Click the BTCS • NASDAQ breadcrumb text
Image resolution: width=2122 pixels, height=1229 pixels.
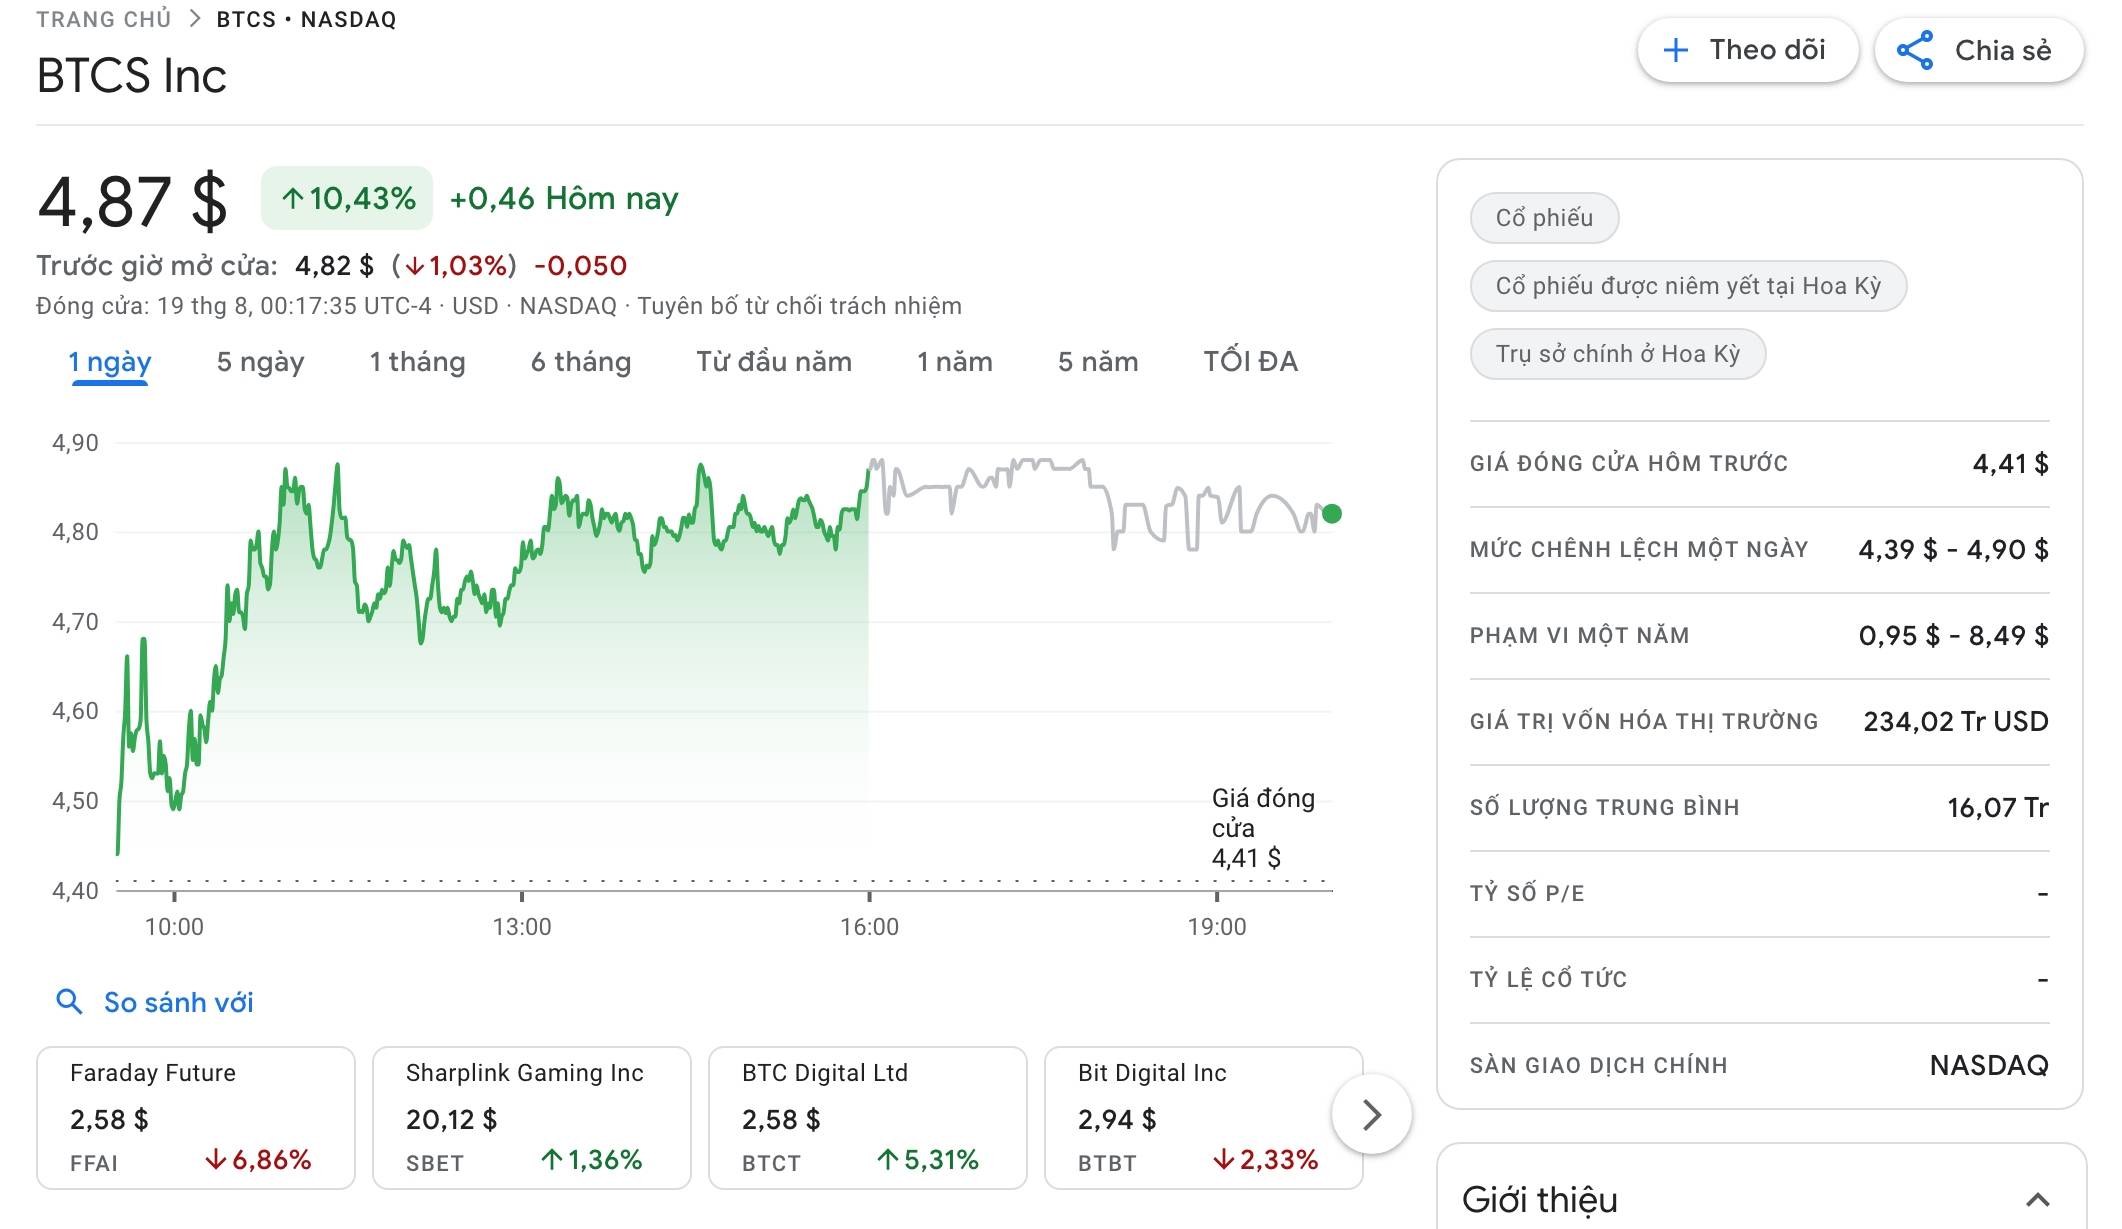pyautogui.click(x=306, y=19)
